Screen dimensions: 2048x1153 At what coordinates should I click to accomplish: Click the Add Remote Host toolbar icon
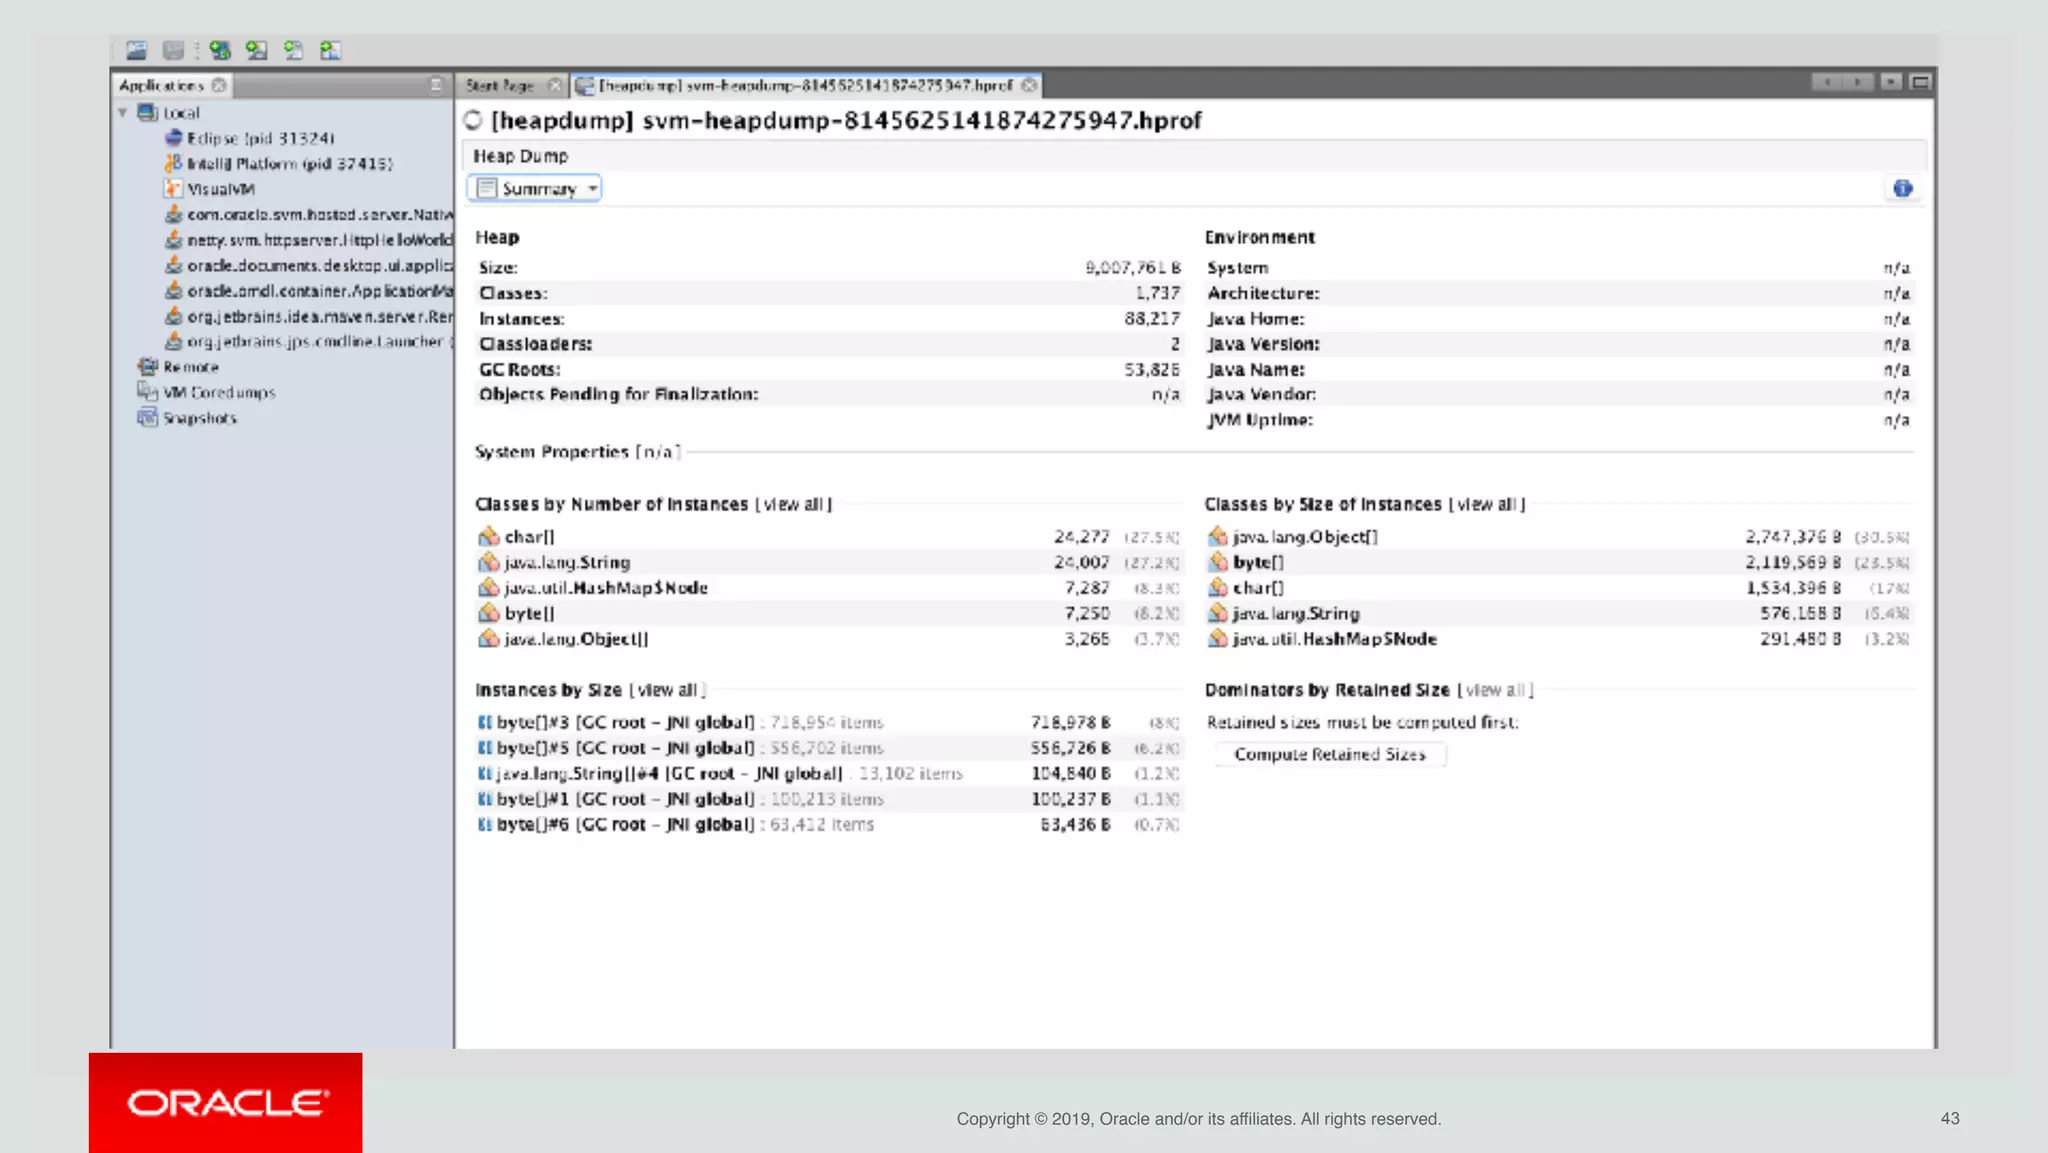tap(257, 50)
